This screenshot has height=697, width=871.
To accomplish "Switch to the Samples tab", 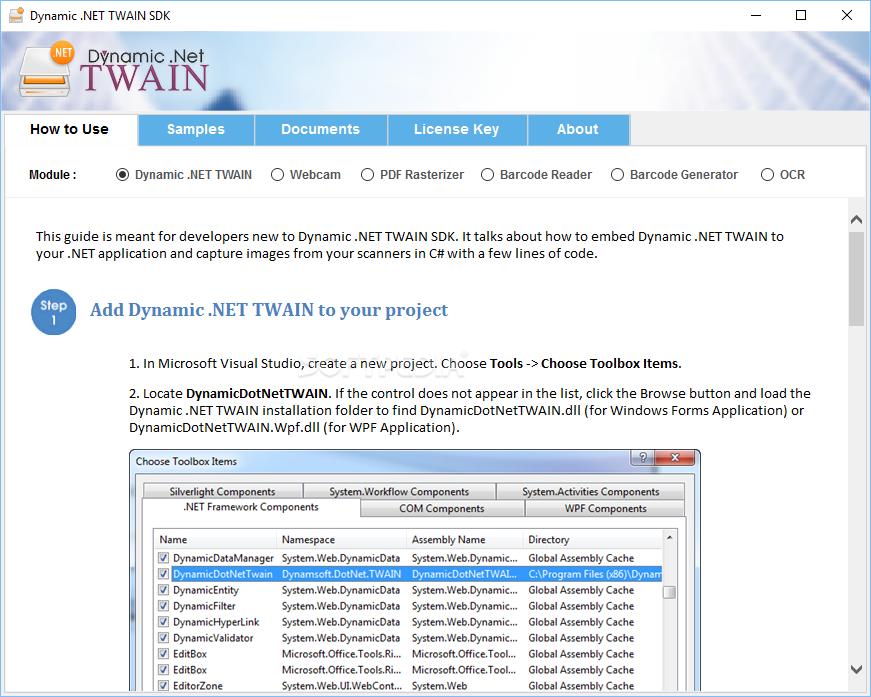I will (196, 129).
